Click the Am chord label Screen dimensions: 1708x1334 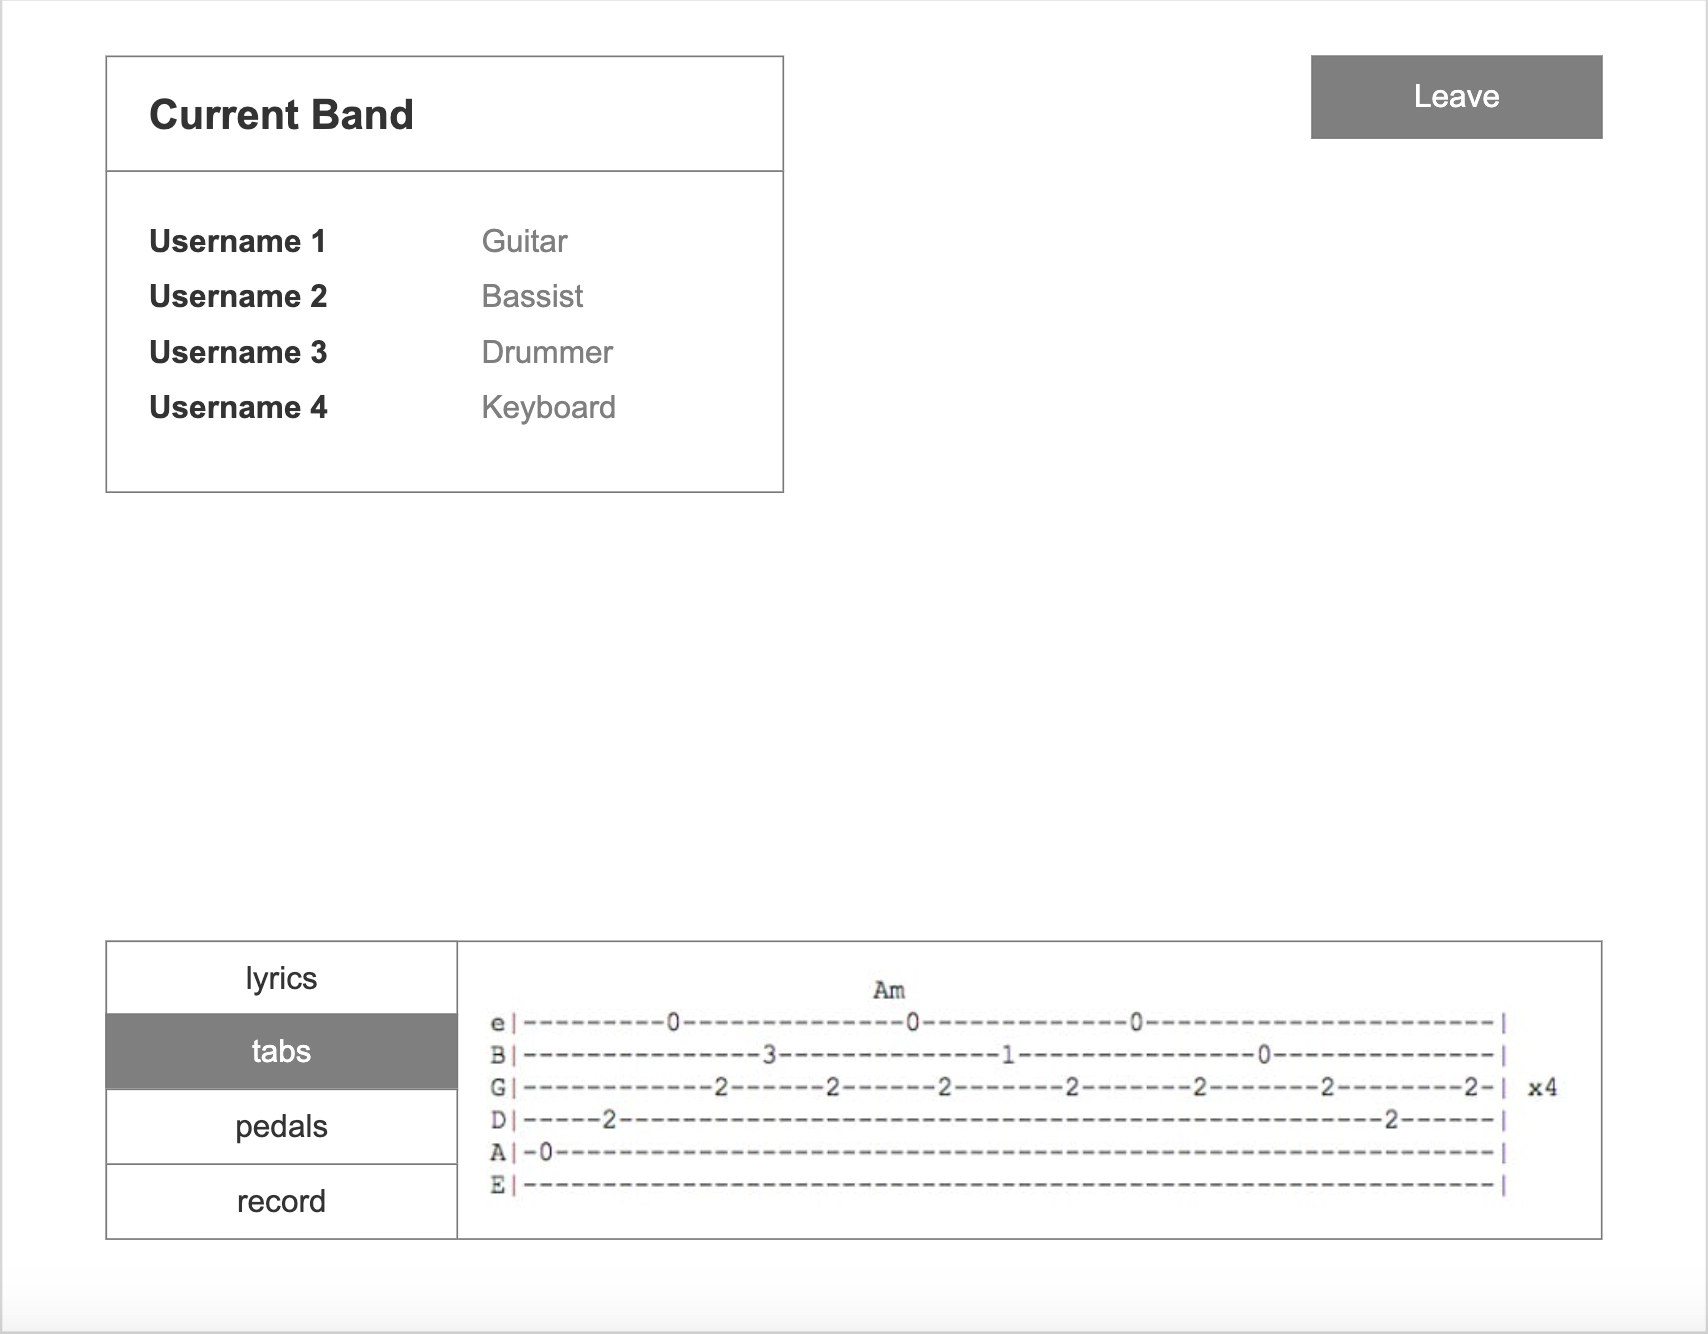[888, 990]
